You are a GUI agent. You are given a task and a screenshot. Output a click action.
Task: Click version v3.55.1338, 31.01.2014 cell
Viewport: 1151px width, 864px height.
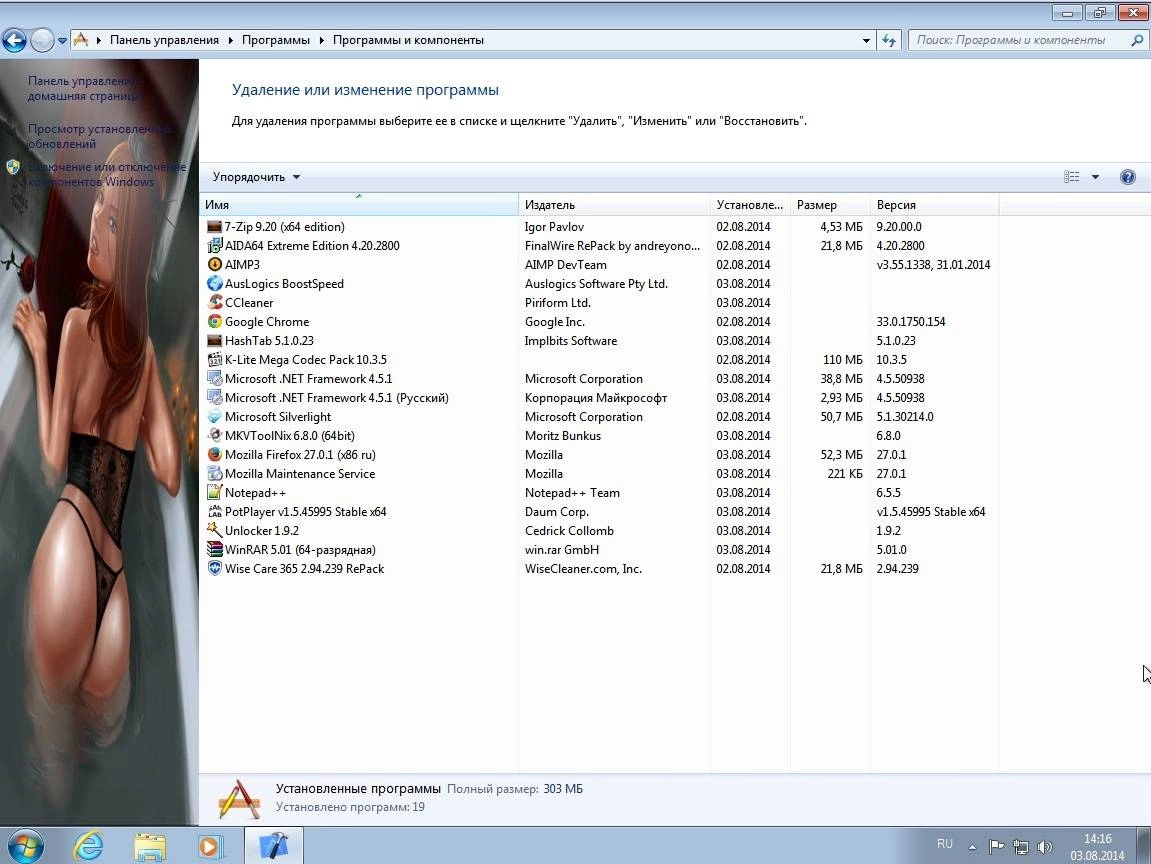933,265
